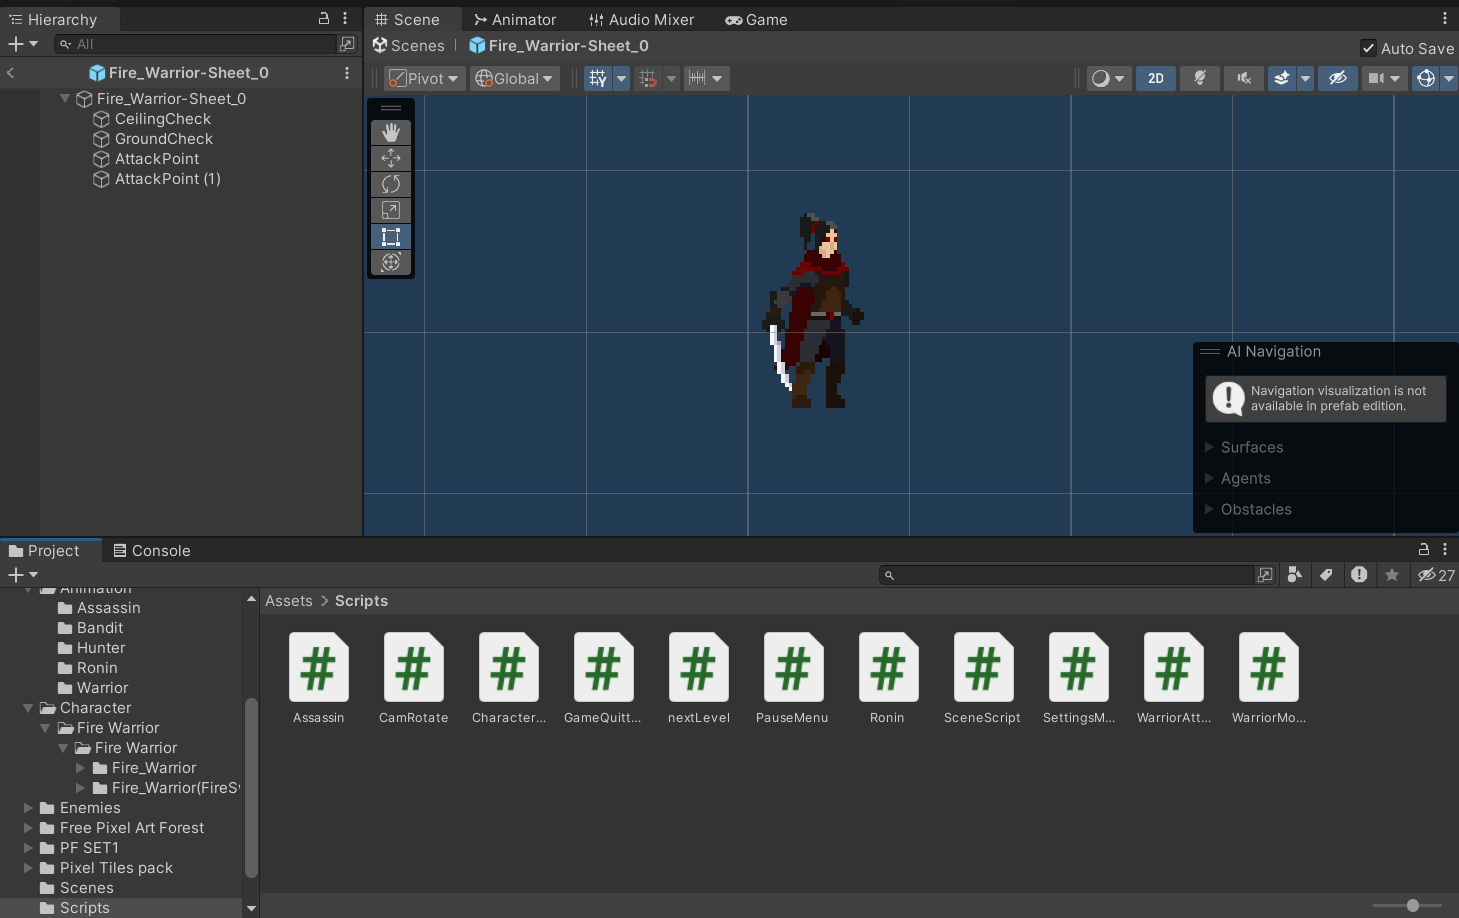Open the Scene view three-dot options menu

(x=1445, y=18)
